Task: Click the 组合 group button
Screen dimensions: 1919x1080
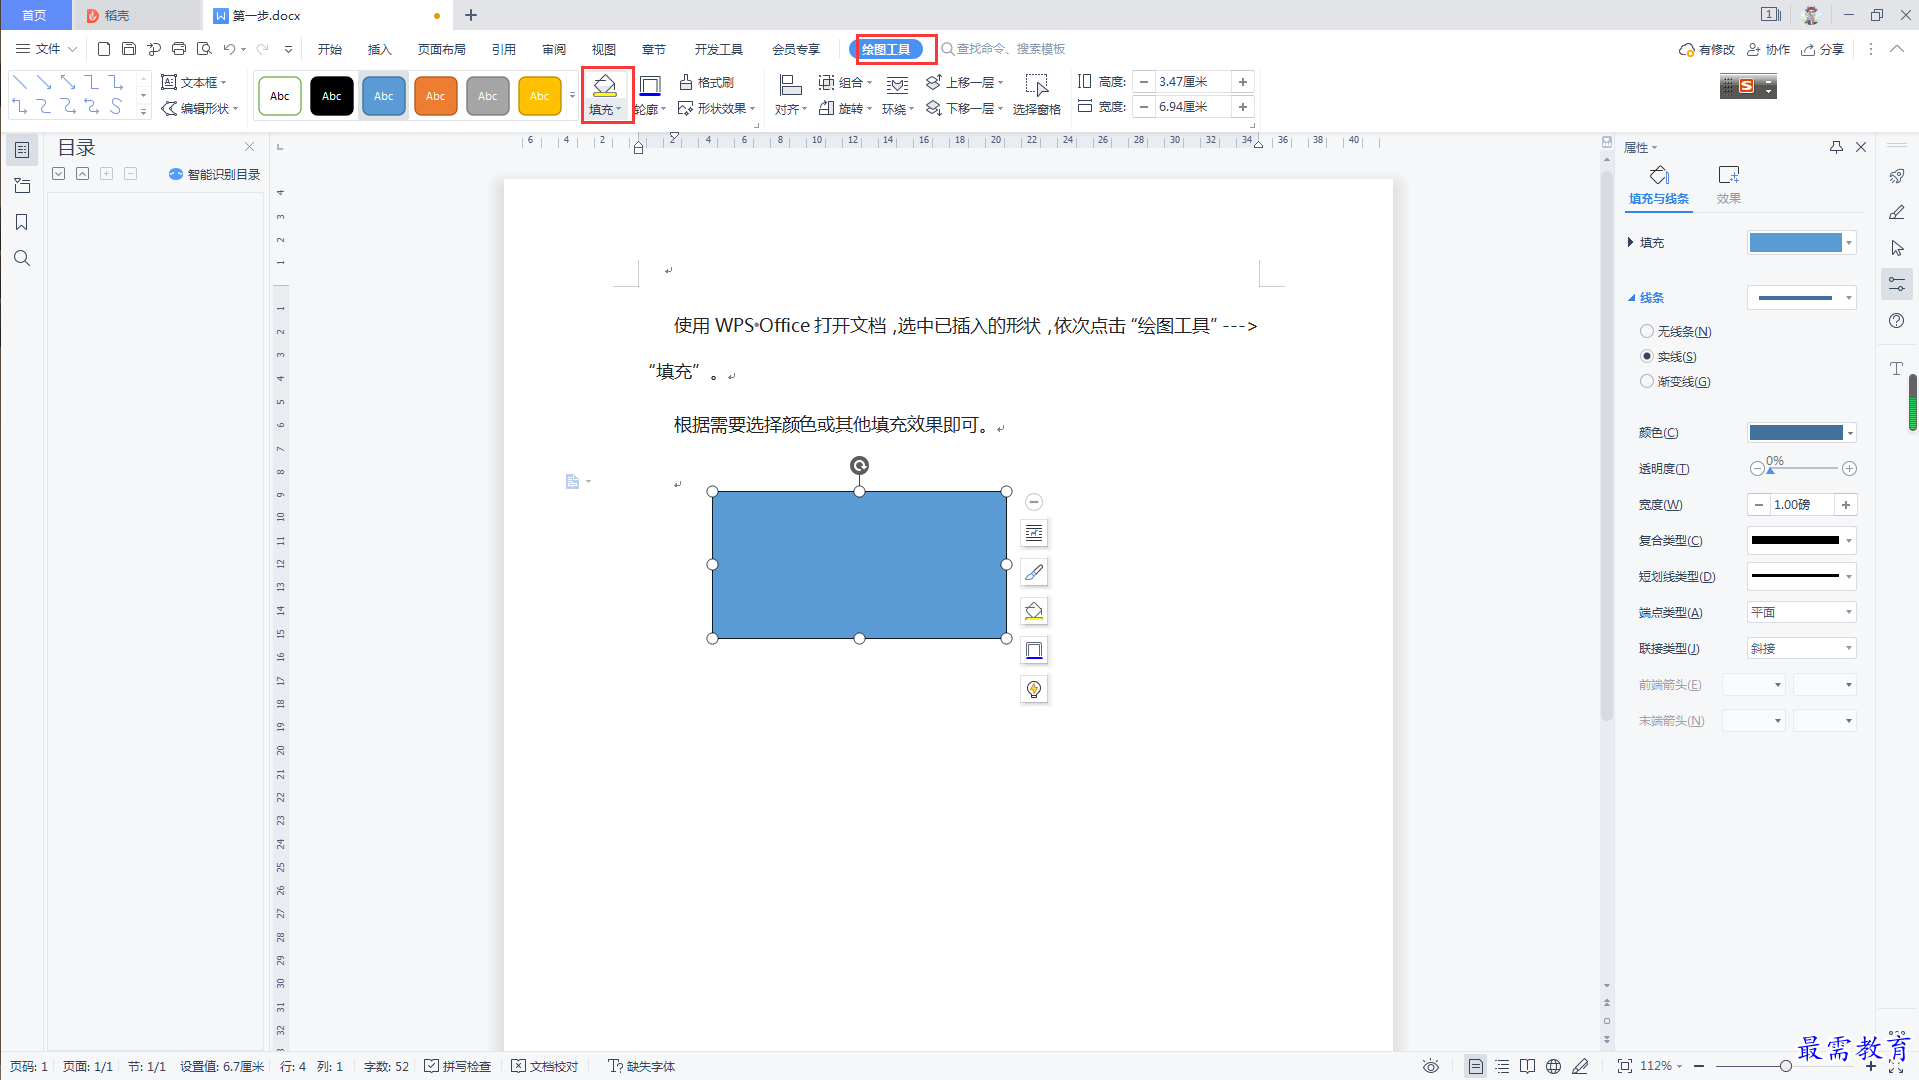Action: pyautogui.click(x=844, y=82)
